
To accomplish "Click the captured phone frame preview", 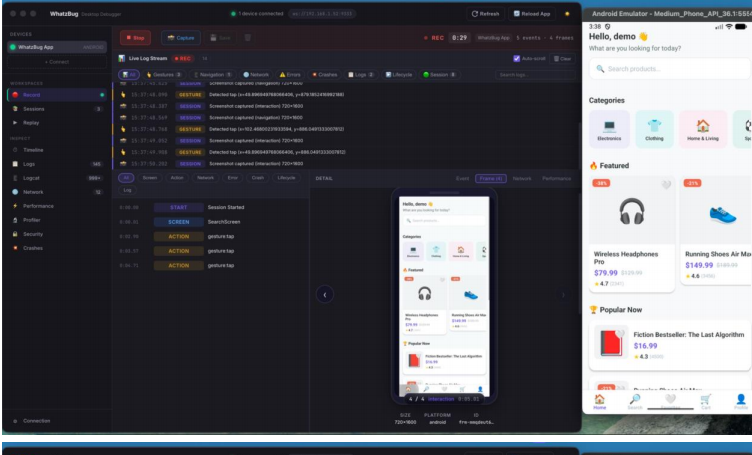I will coord(444,295).
